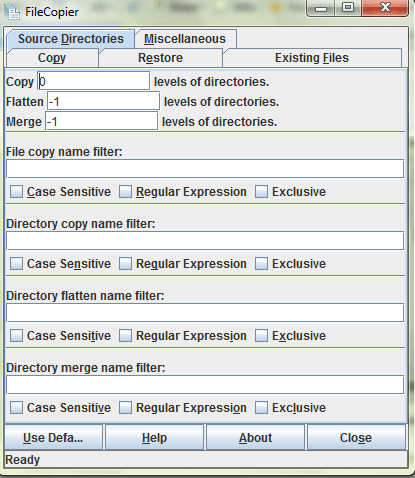Viewport: 415px width, 478px height.
Task: Click the Flatten levels input field
Action: click(x=103, y=101)
